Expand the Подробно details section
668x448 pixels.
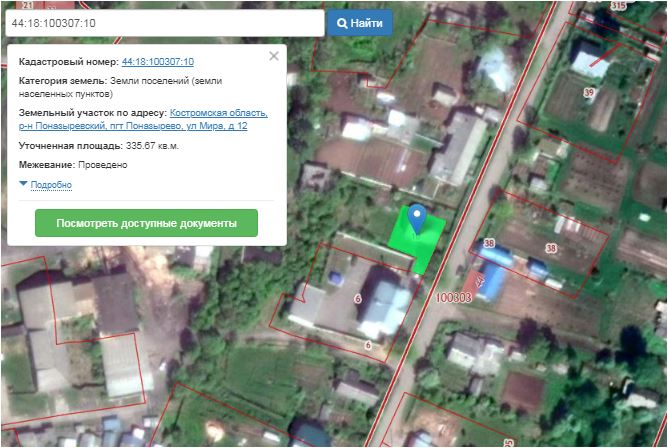pyautogui.click(x=51, y=185)
